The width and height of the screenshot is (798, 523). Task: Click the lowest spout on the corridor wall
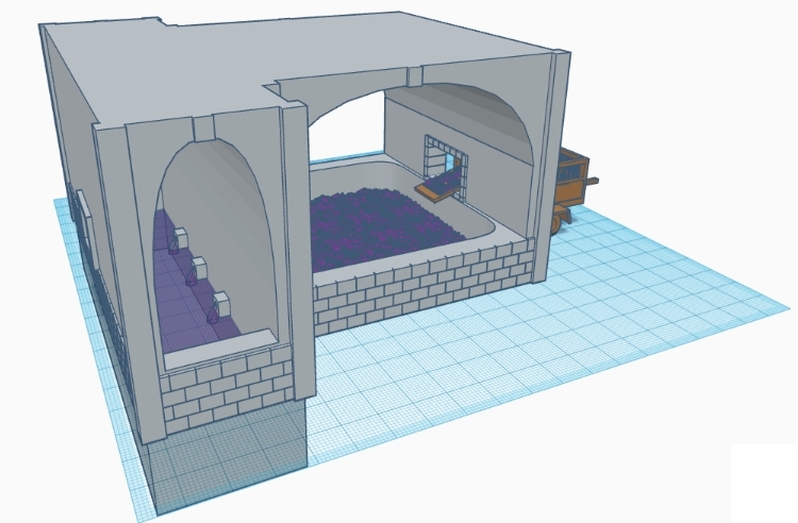(x=219, y=304)
